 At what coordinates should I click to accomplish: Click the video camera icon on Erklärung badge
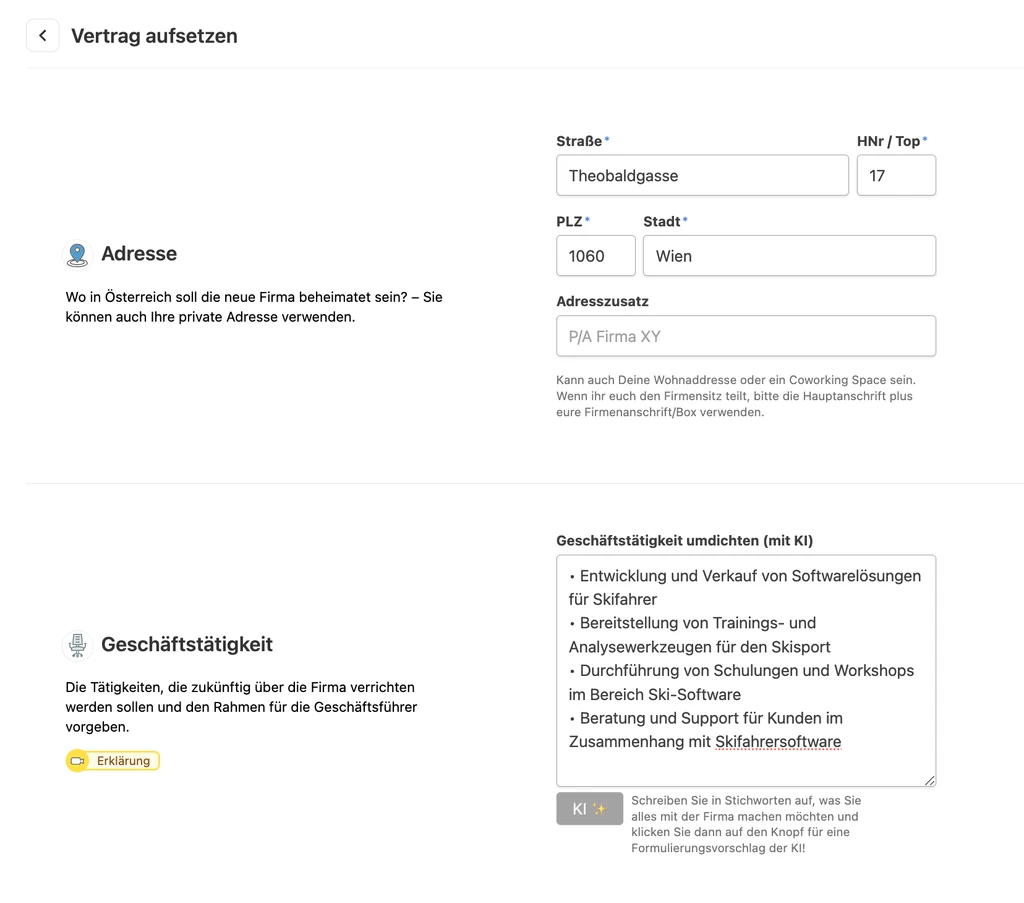tap(78, 760)
